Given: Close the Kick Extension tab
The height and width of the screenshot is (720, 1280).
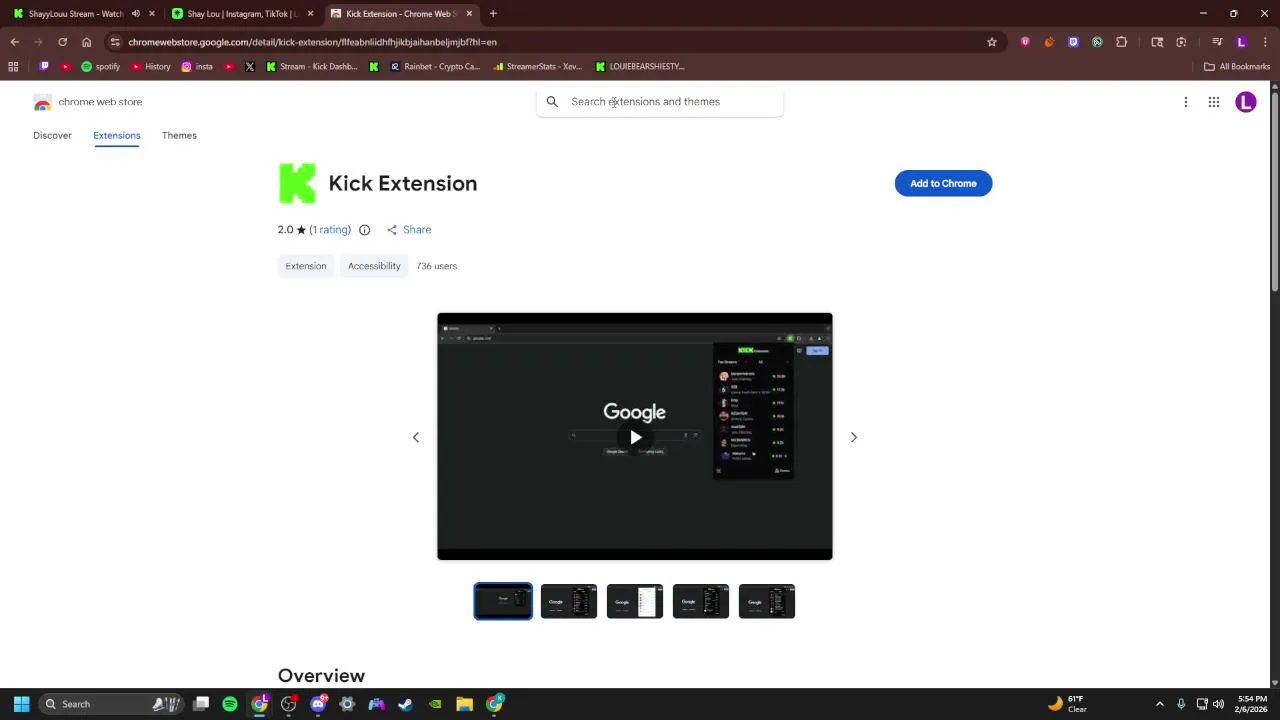Looking at the screenshot, I should [469, 14].
